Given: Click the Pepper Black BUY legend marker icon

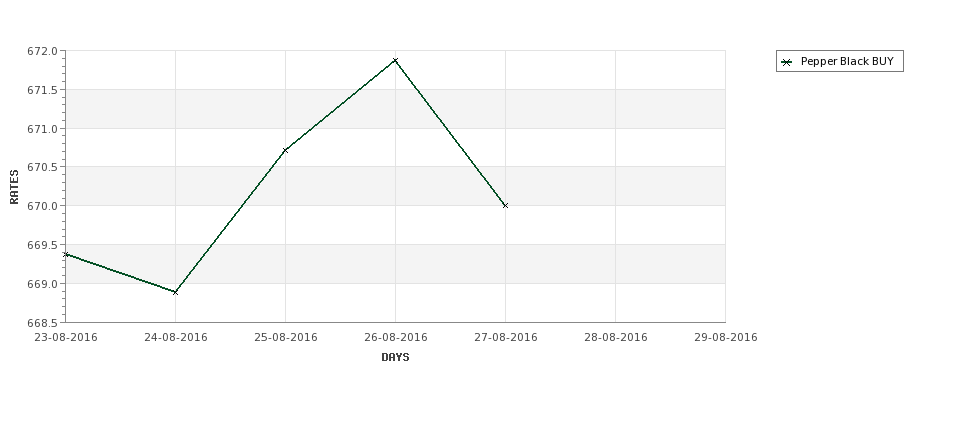Looking at the screenshot, I should (787, 62).
